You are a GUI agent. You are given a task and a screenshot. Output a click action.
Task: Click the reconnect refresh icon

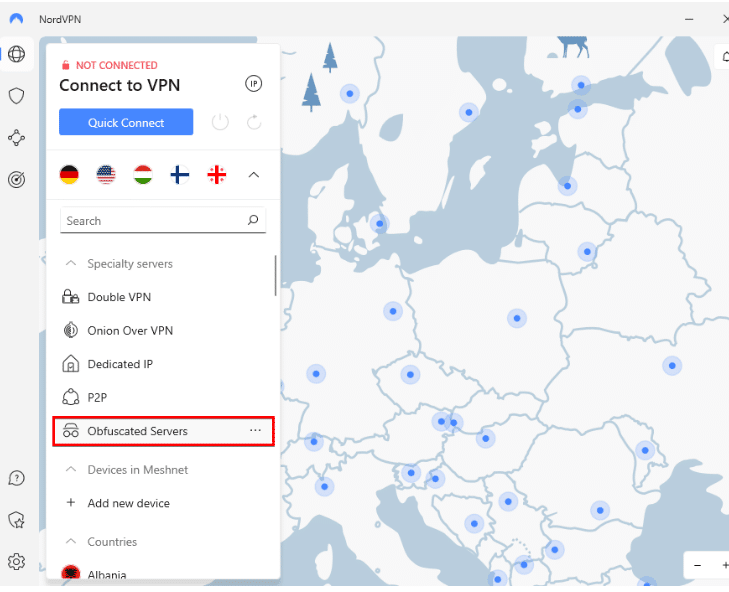(254, 122)
